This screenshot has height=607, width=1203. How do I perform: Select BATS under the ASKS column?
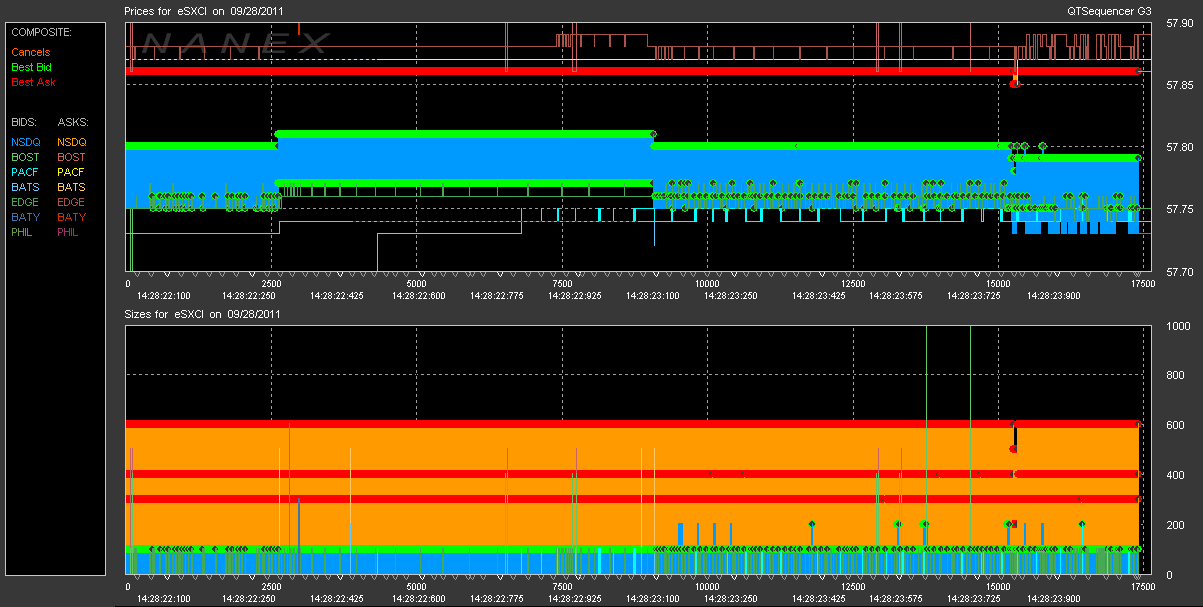[x=72, y=187]
